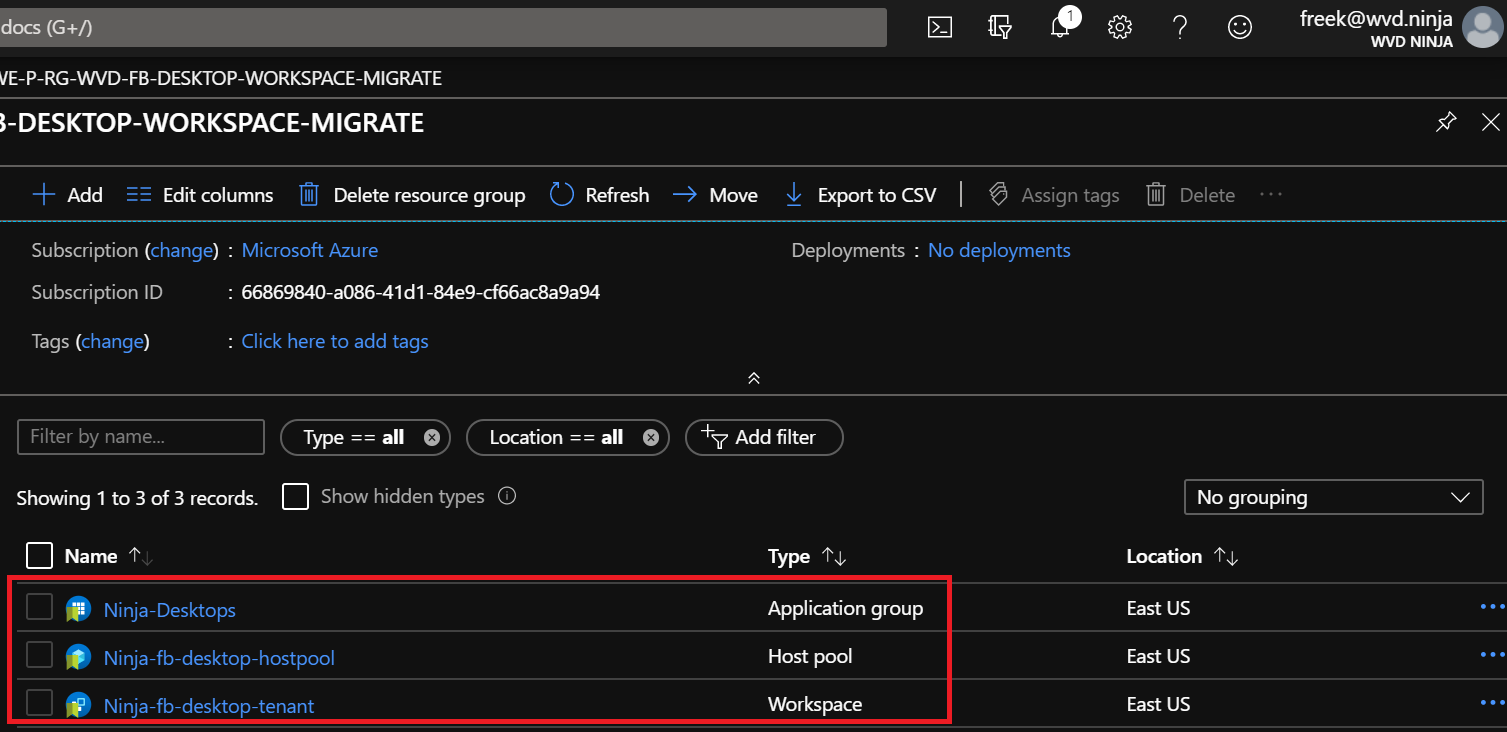
Task: Open the notifications bell
Action: pos(1061,27)
